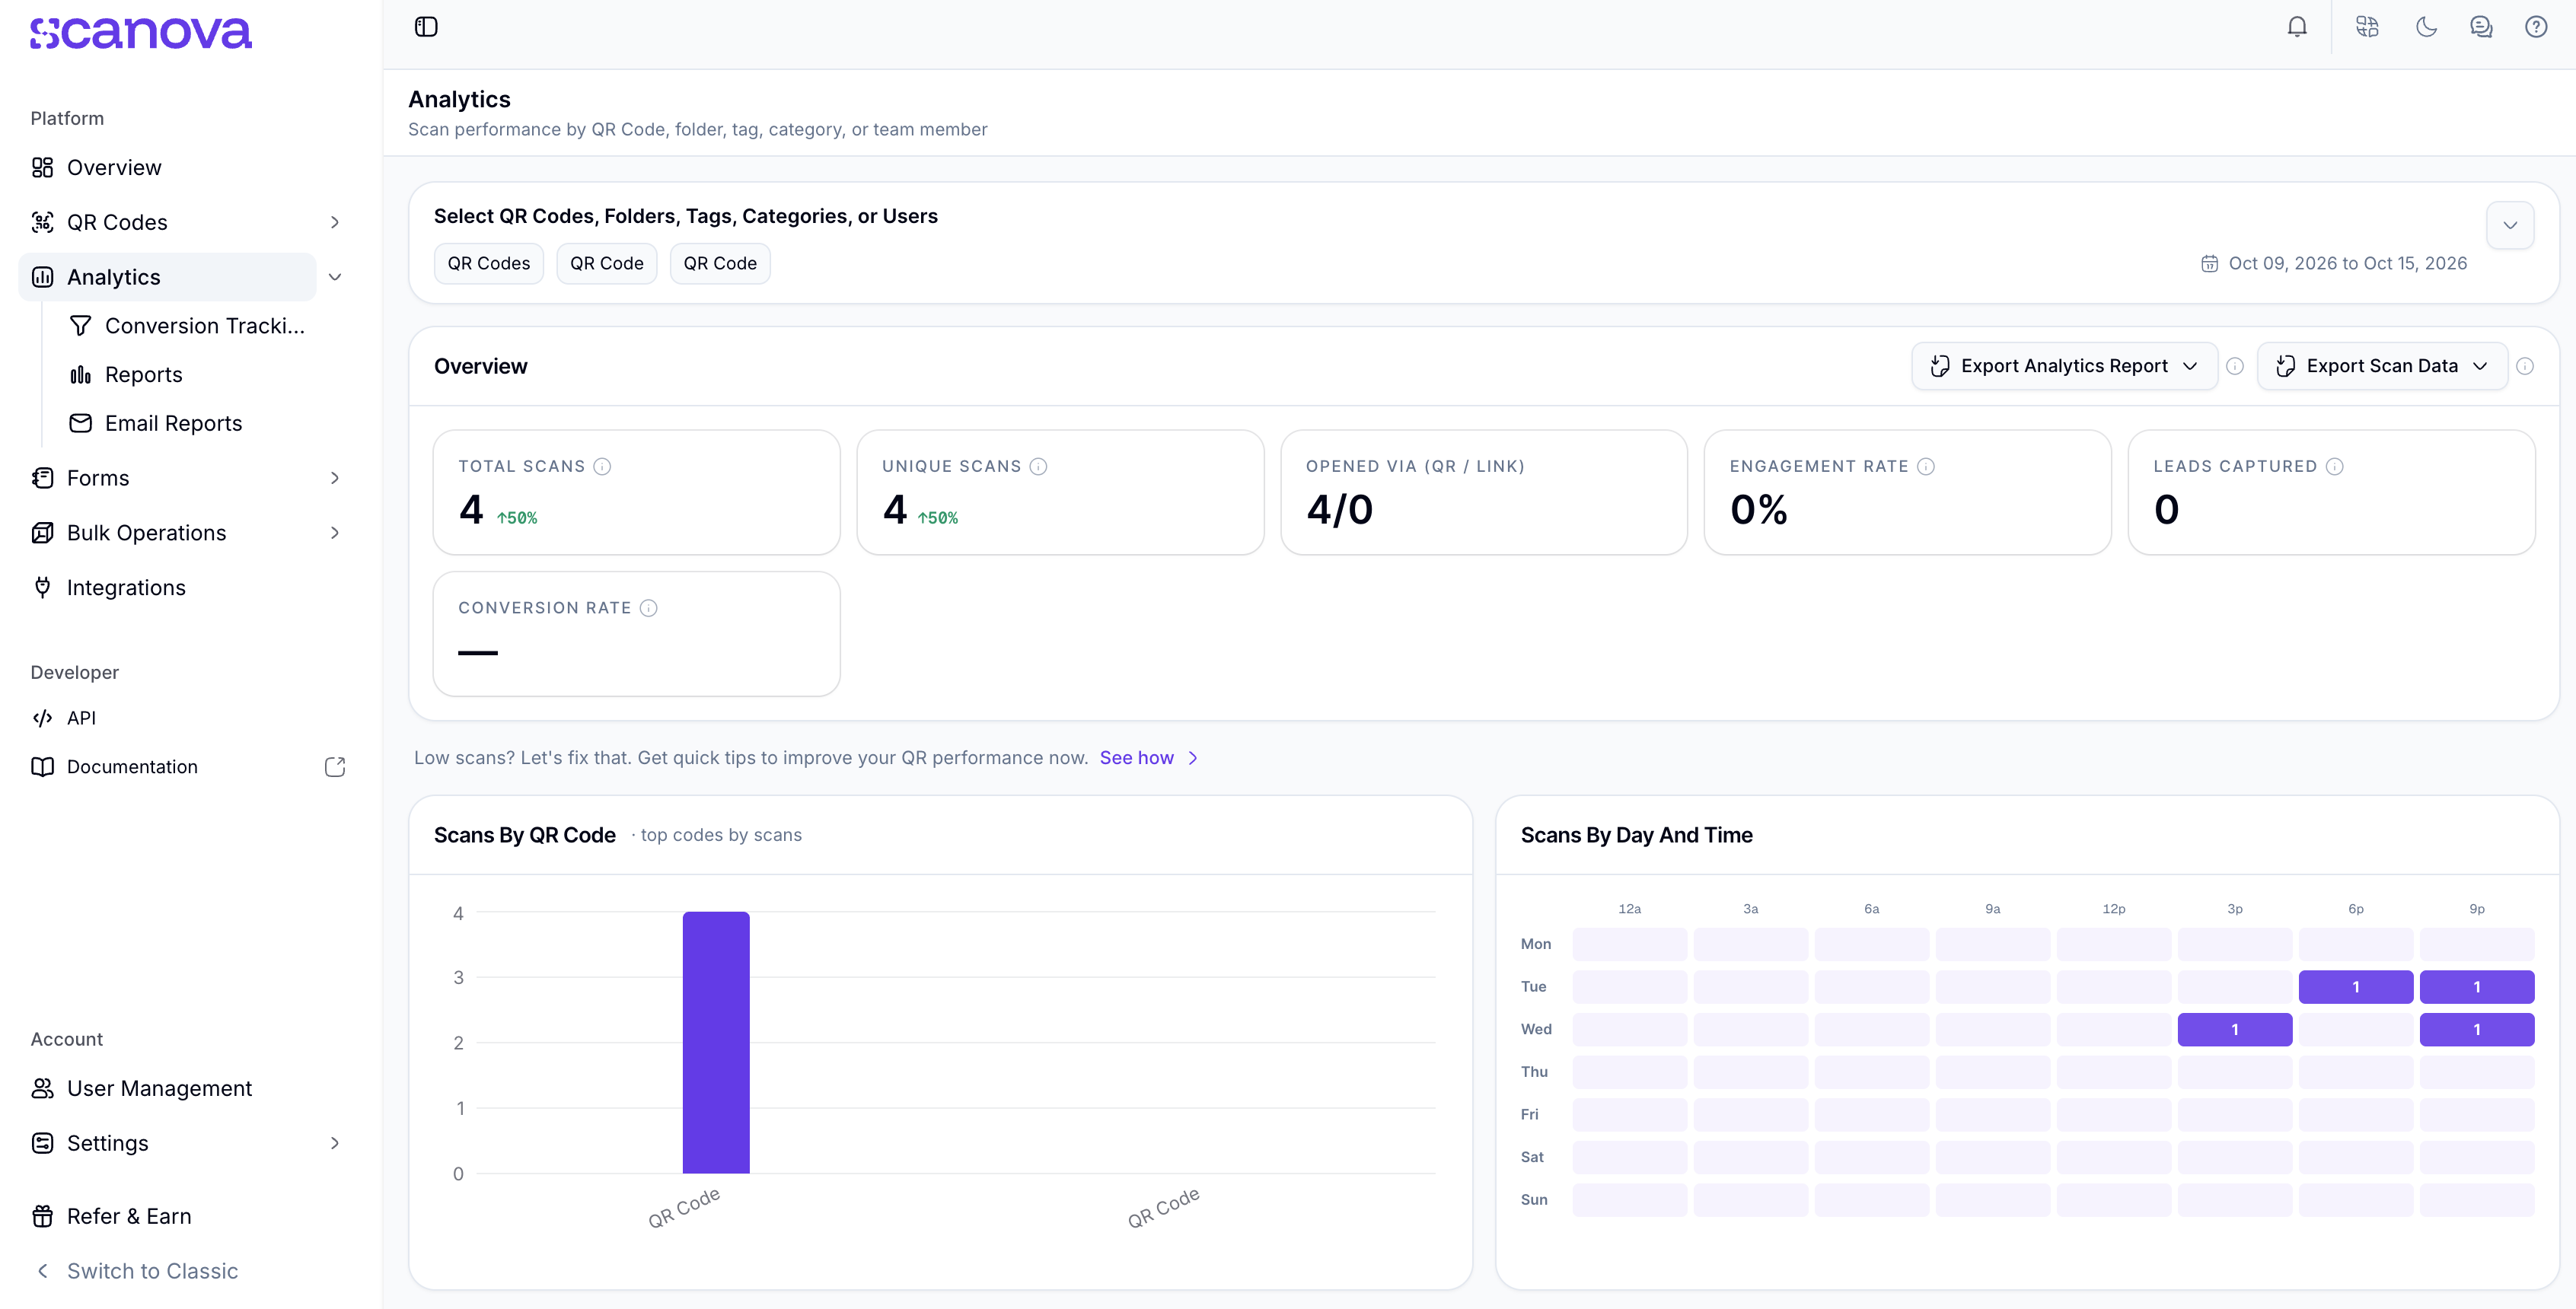Switch to dark mode moon icon
The height and width of the screenshot is (1309, 2576).
tap(2426, 27)
